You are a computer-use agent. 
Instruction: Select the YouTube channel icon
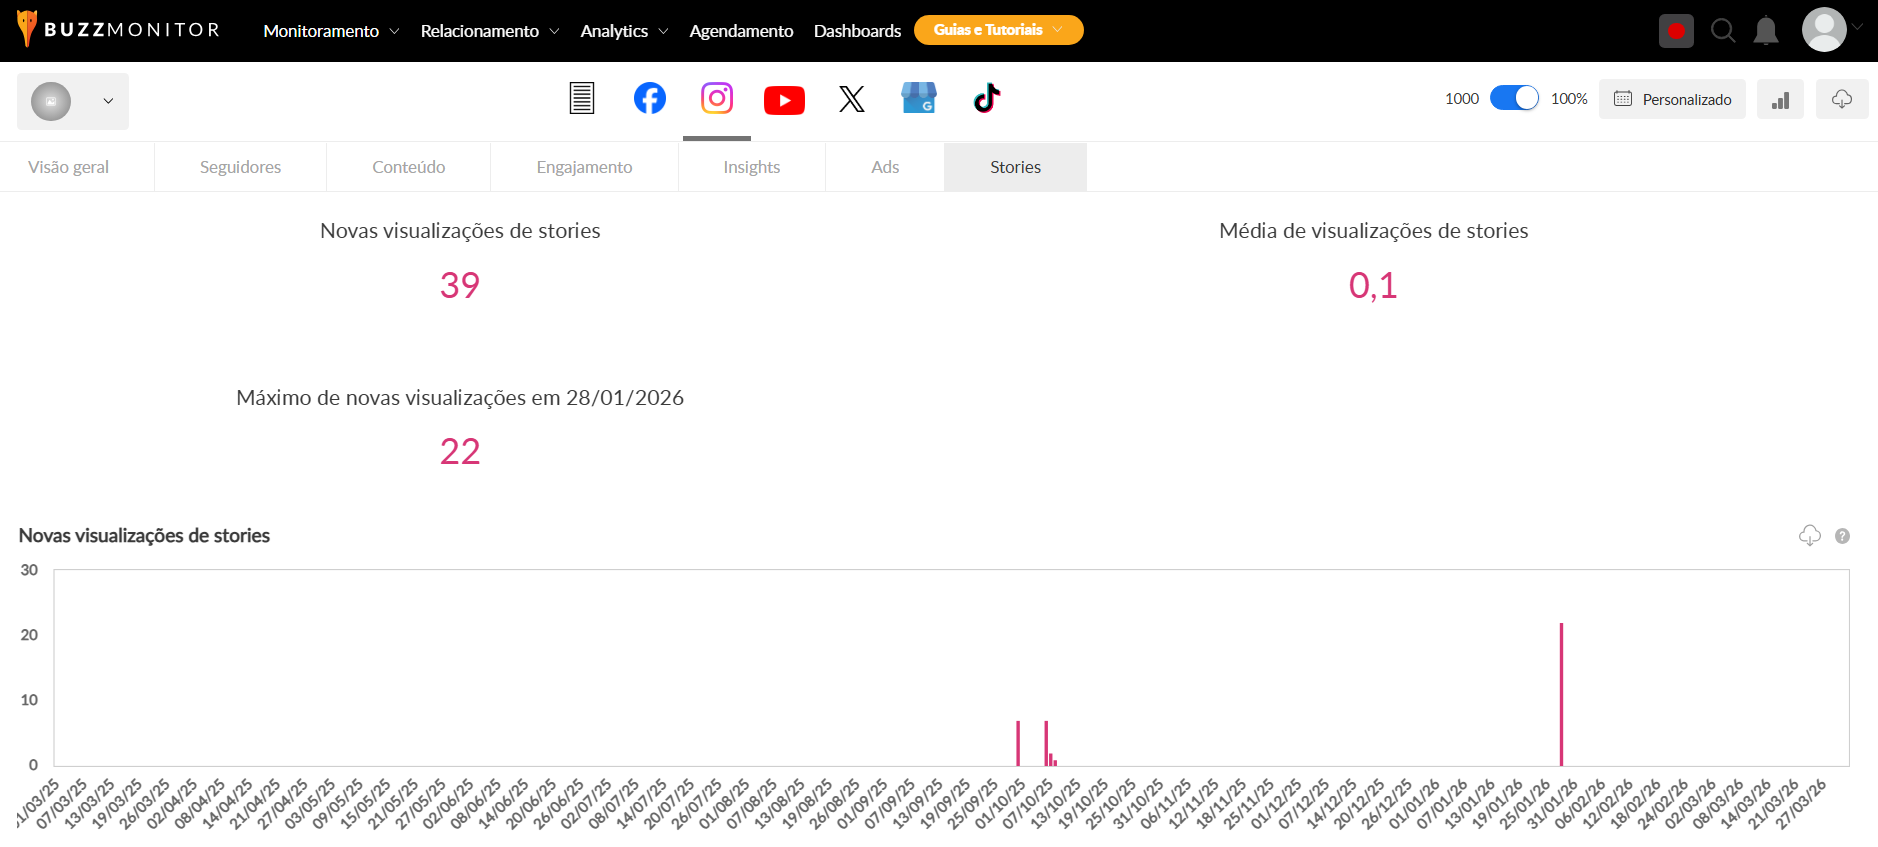784,100
